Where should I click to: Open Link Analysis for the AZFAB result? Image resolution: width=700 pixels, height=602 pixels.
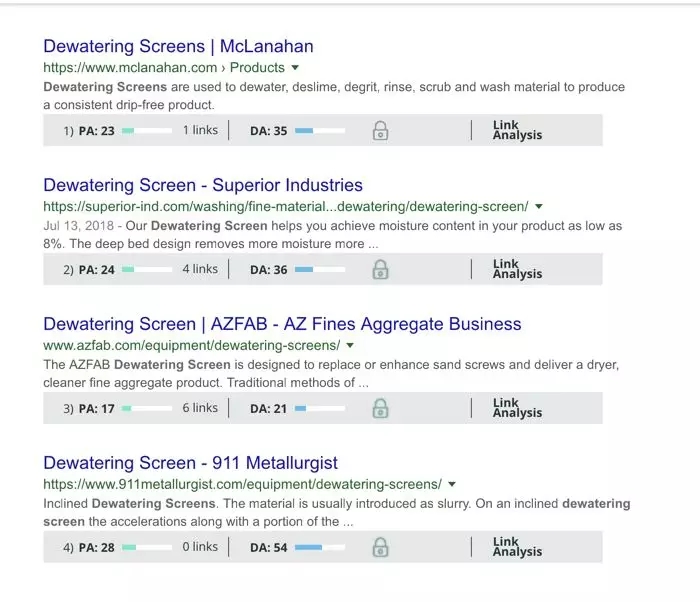click(x=517, y=409)
